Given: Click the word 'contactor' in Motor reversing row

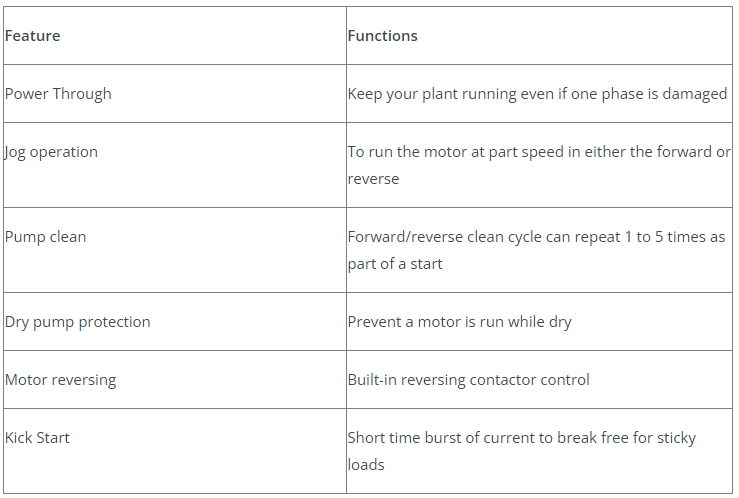Looking at the screenshot, I should point(511,380).
